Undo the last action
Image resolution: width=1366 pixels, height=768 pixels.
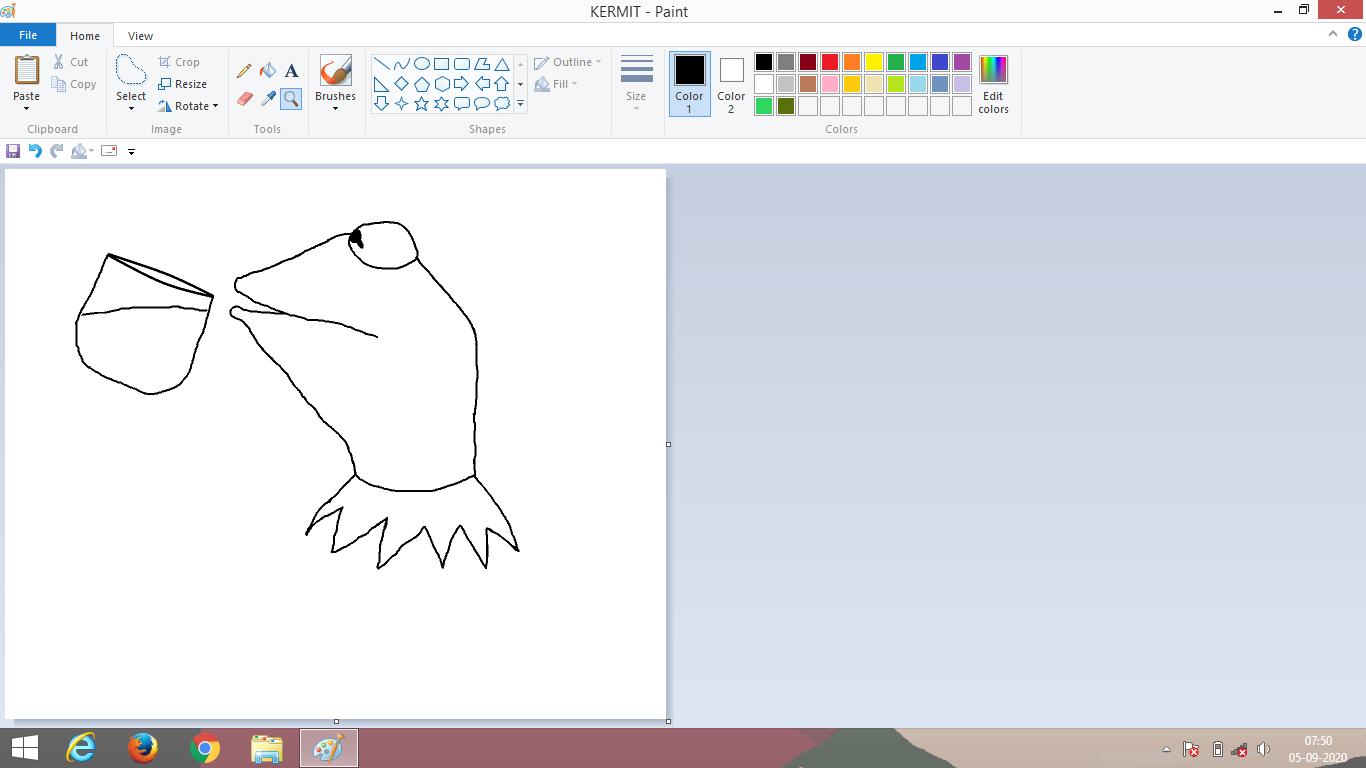(x=35, y=151)
